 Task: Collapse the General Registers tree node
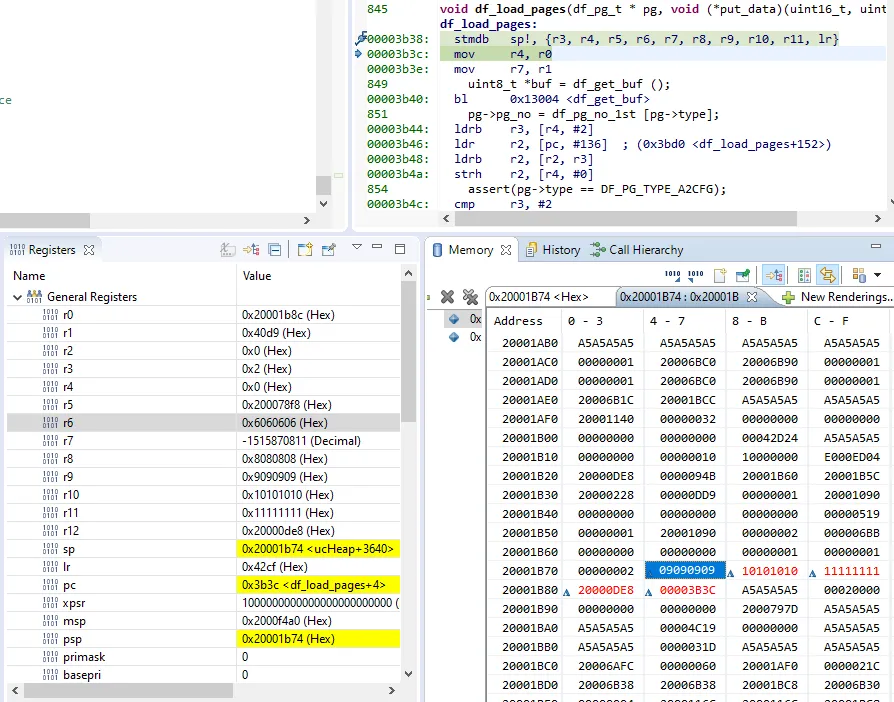point(17,297)
